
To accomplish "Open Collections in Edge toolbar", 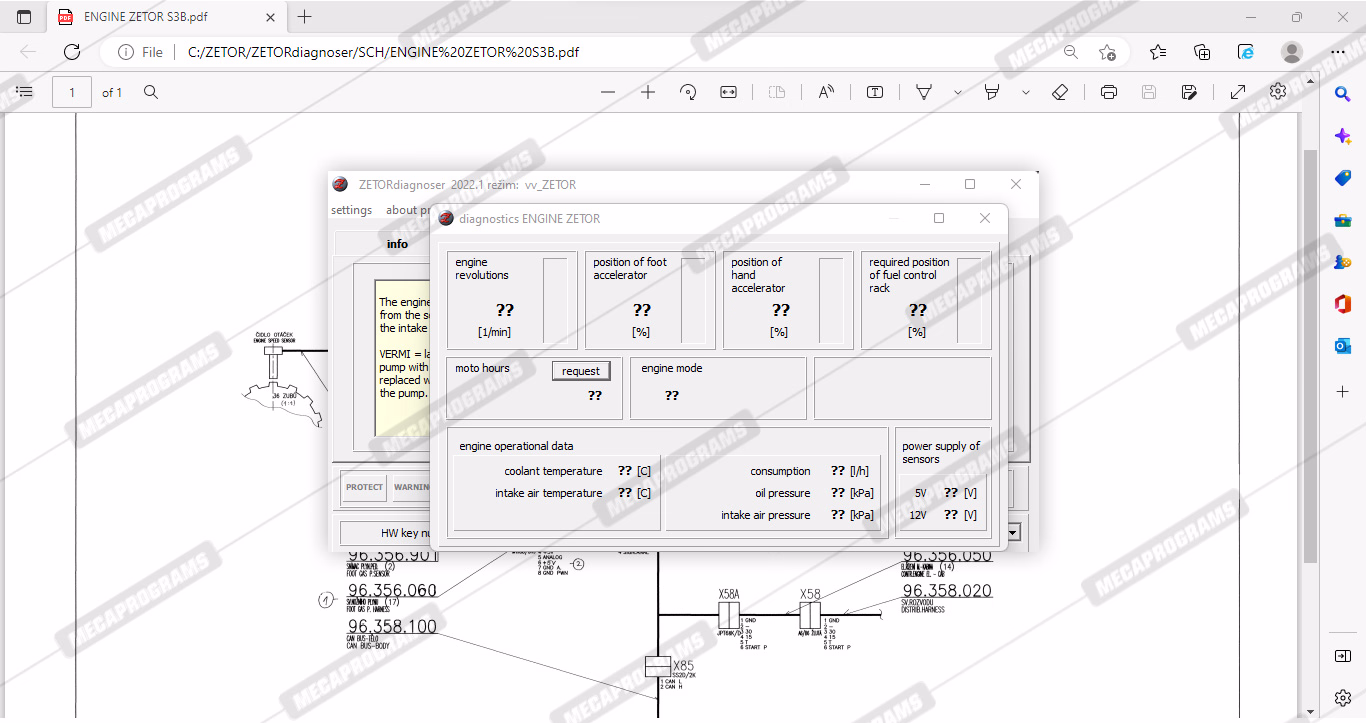I will [x=1203, y=52].
